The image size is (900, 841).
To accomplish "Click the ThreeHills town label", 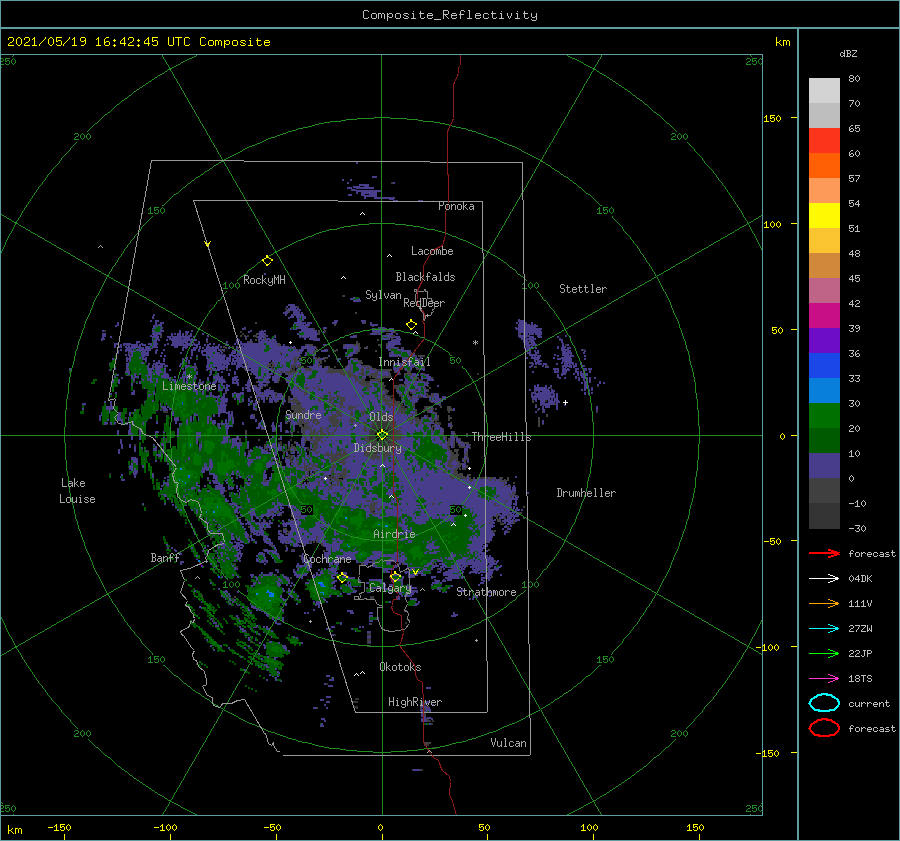I will pyautogui.click(x=502, y=437).
